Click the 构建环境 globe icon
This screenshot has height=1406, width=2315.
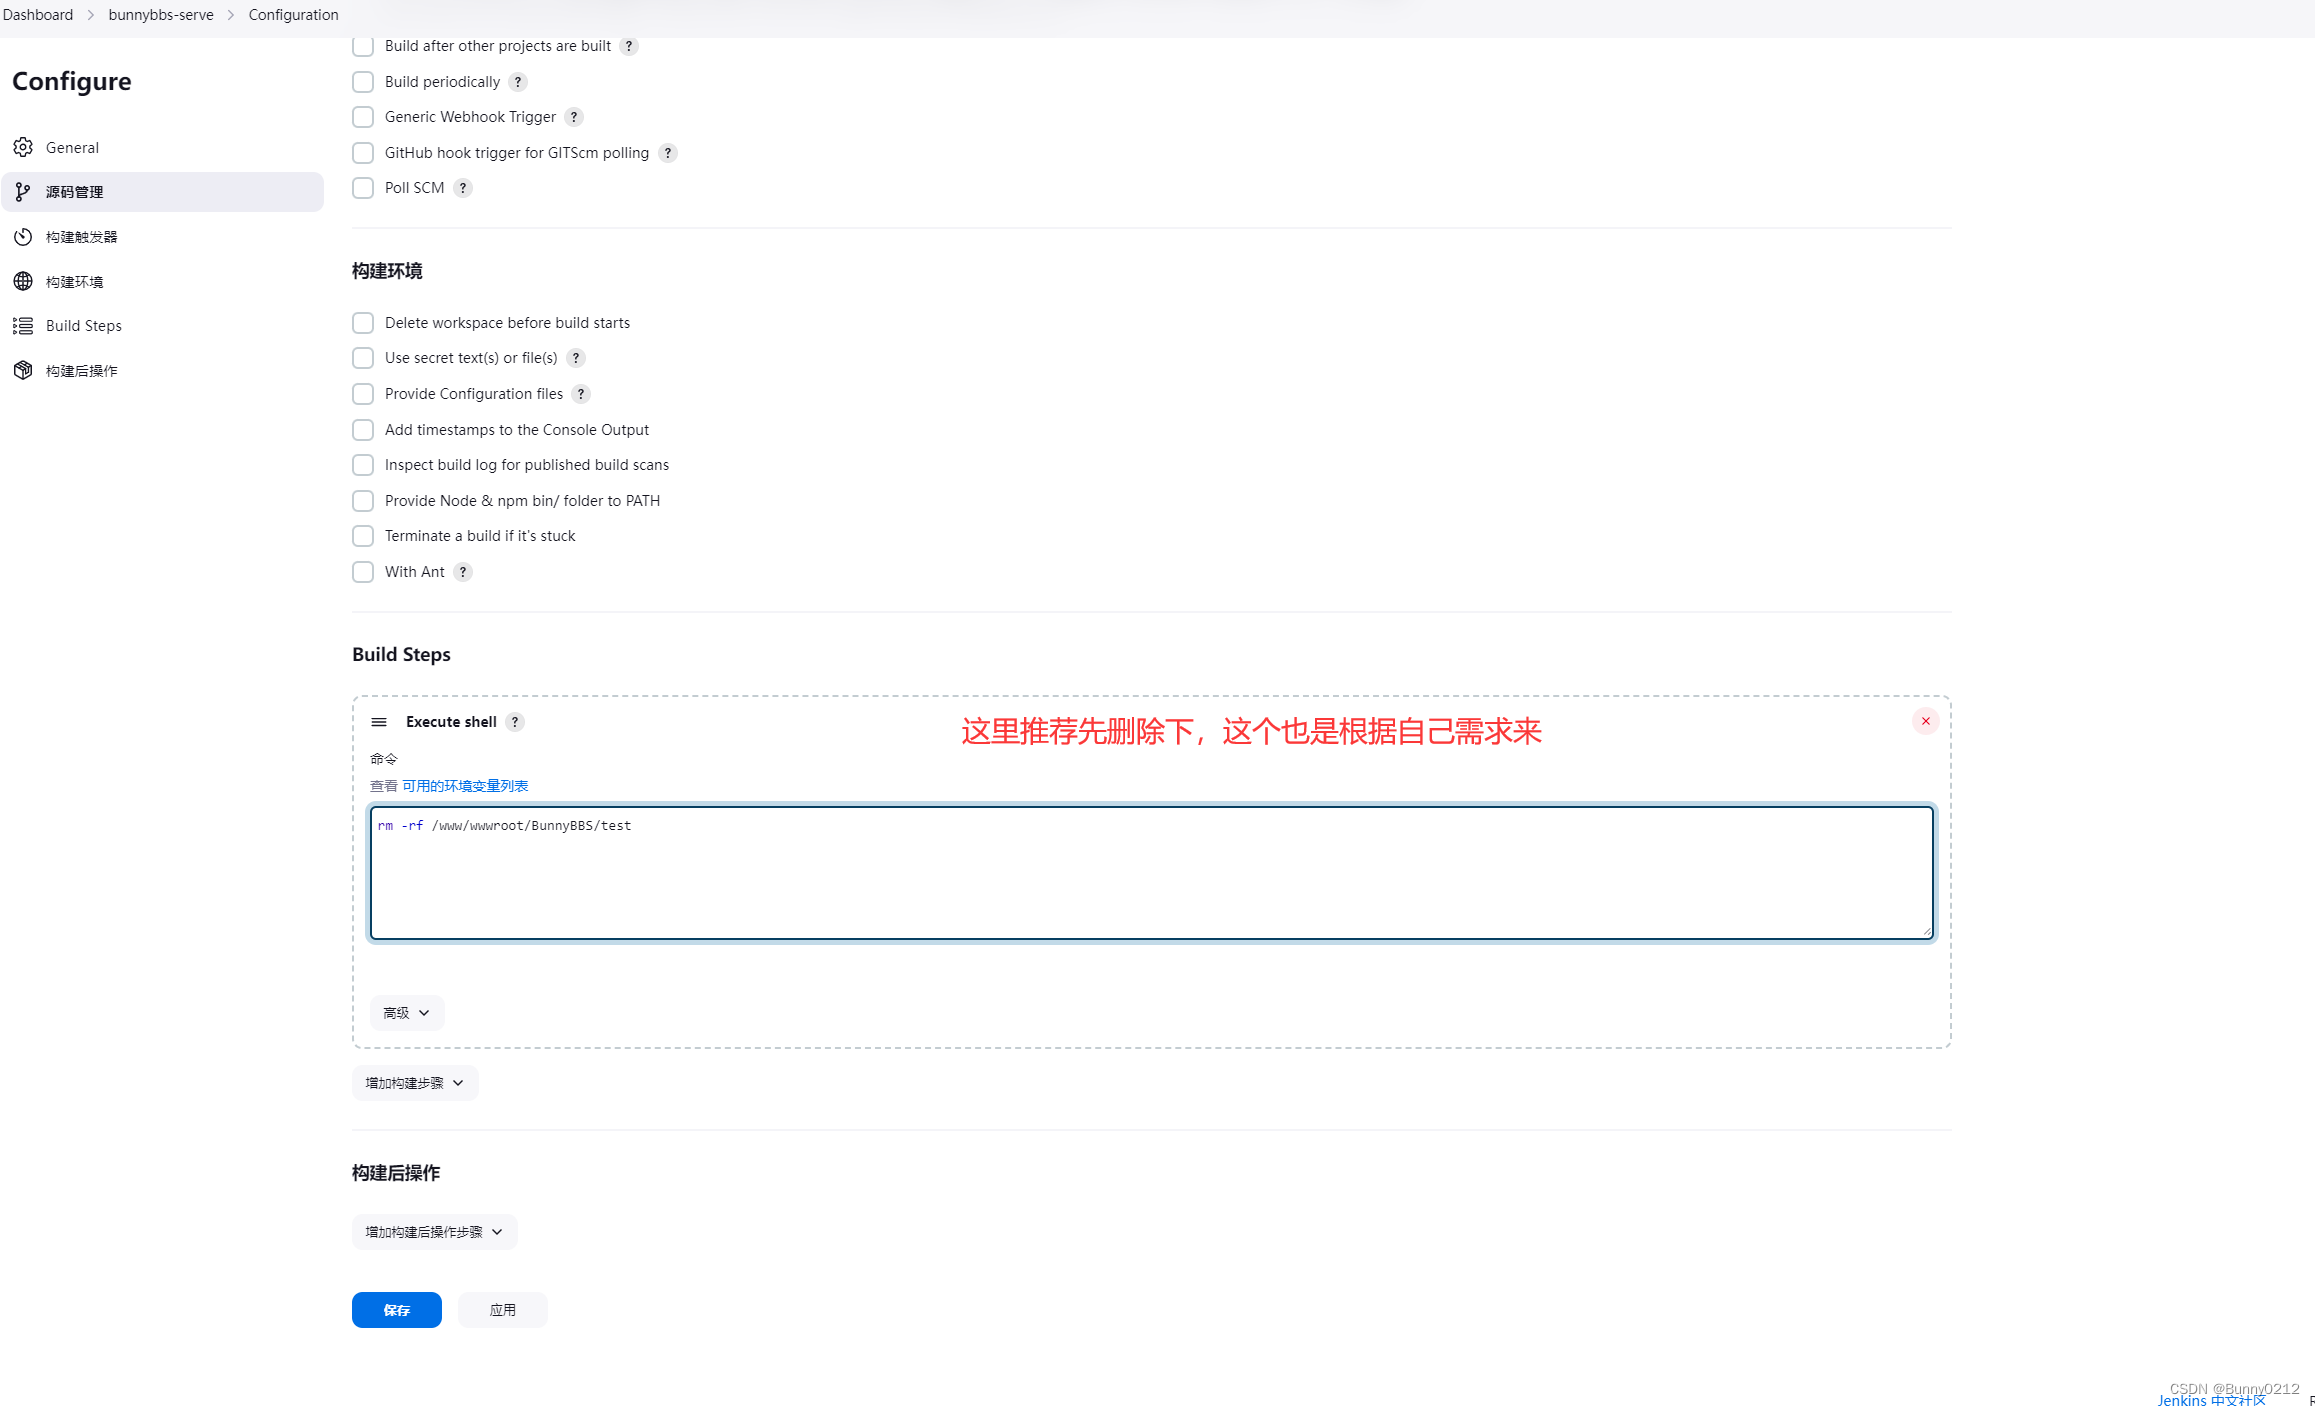(23, 281)
